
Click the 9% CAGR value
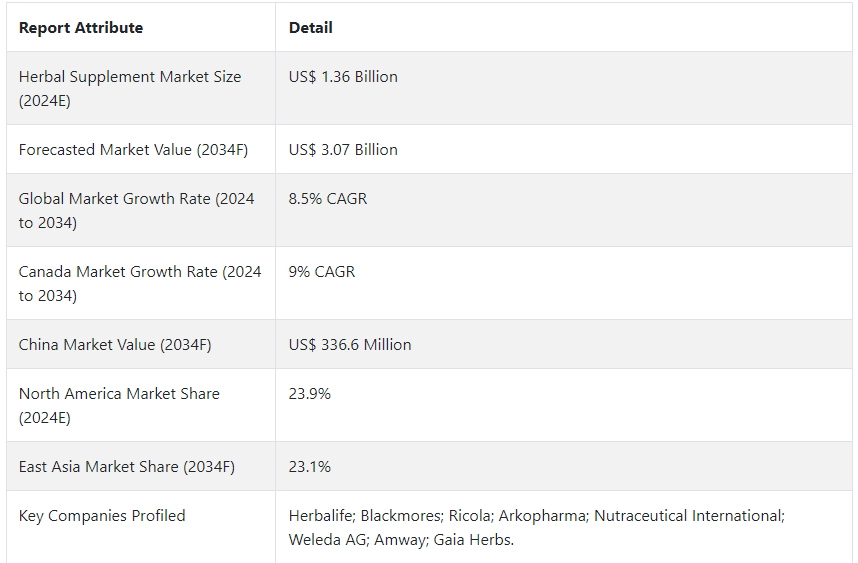[322, 271]
